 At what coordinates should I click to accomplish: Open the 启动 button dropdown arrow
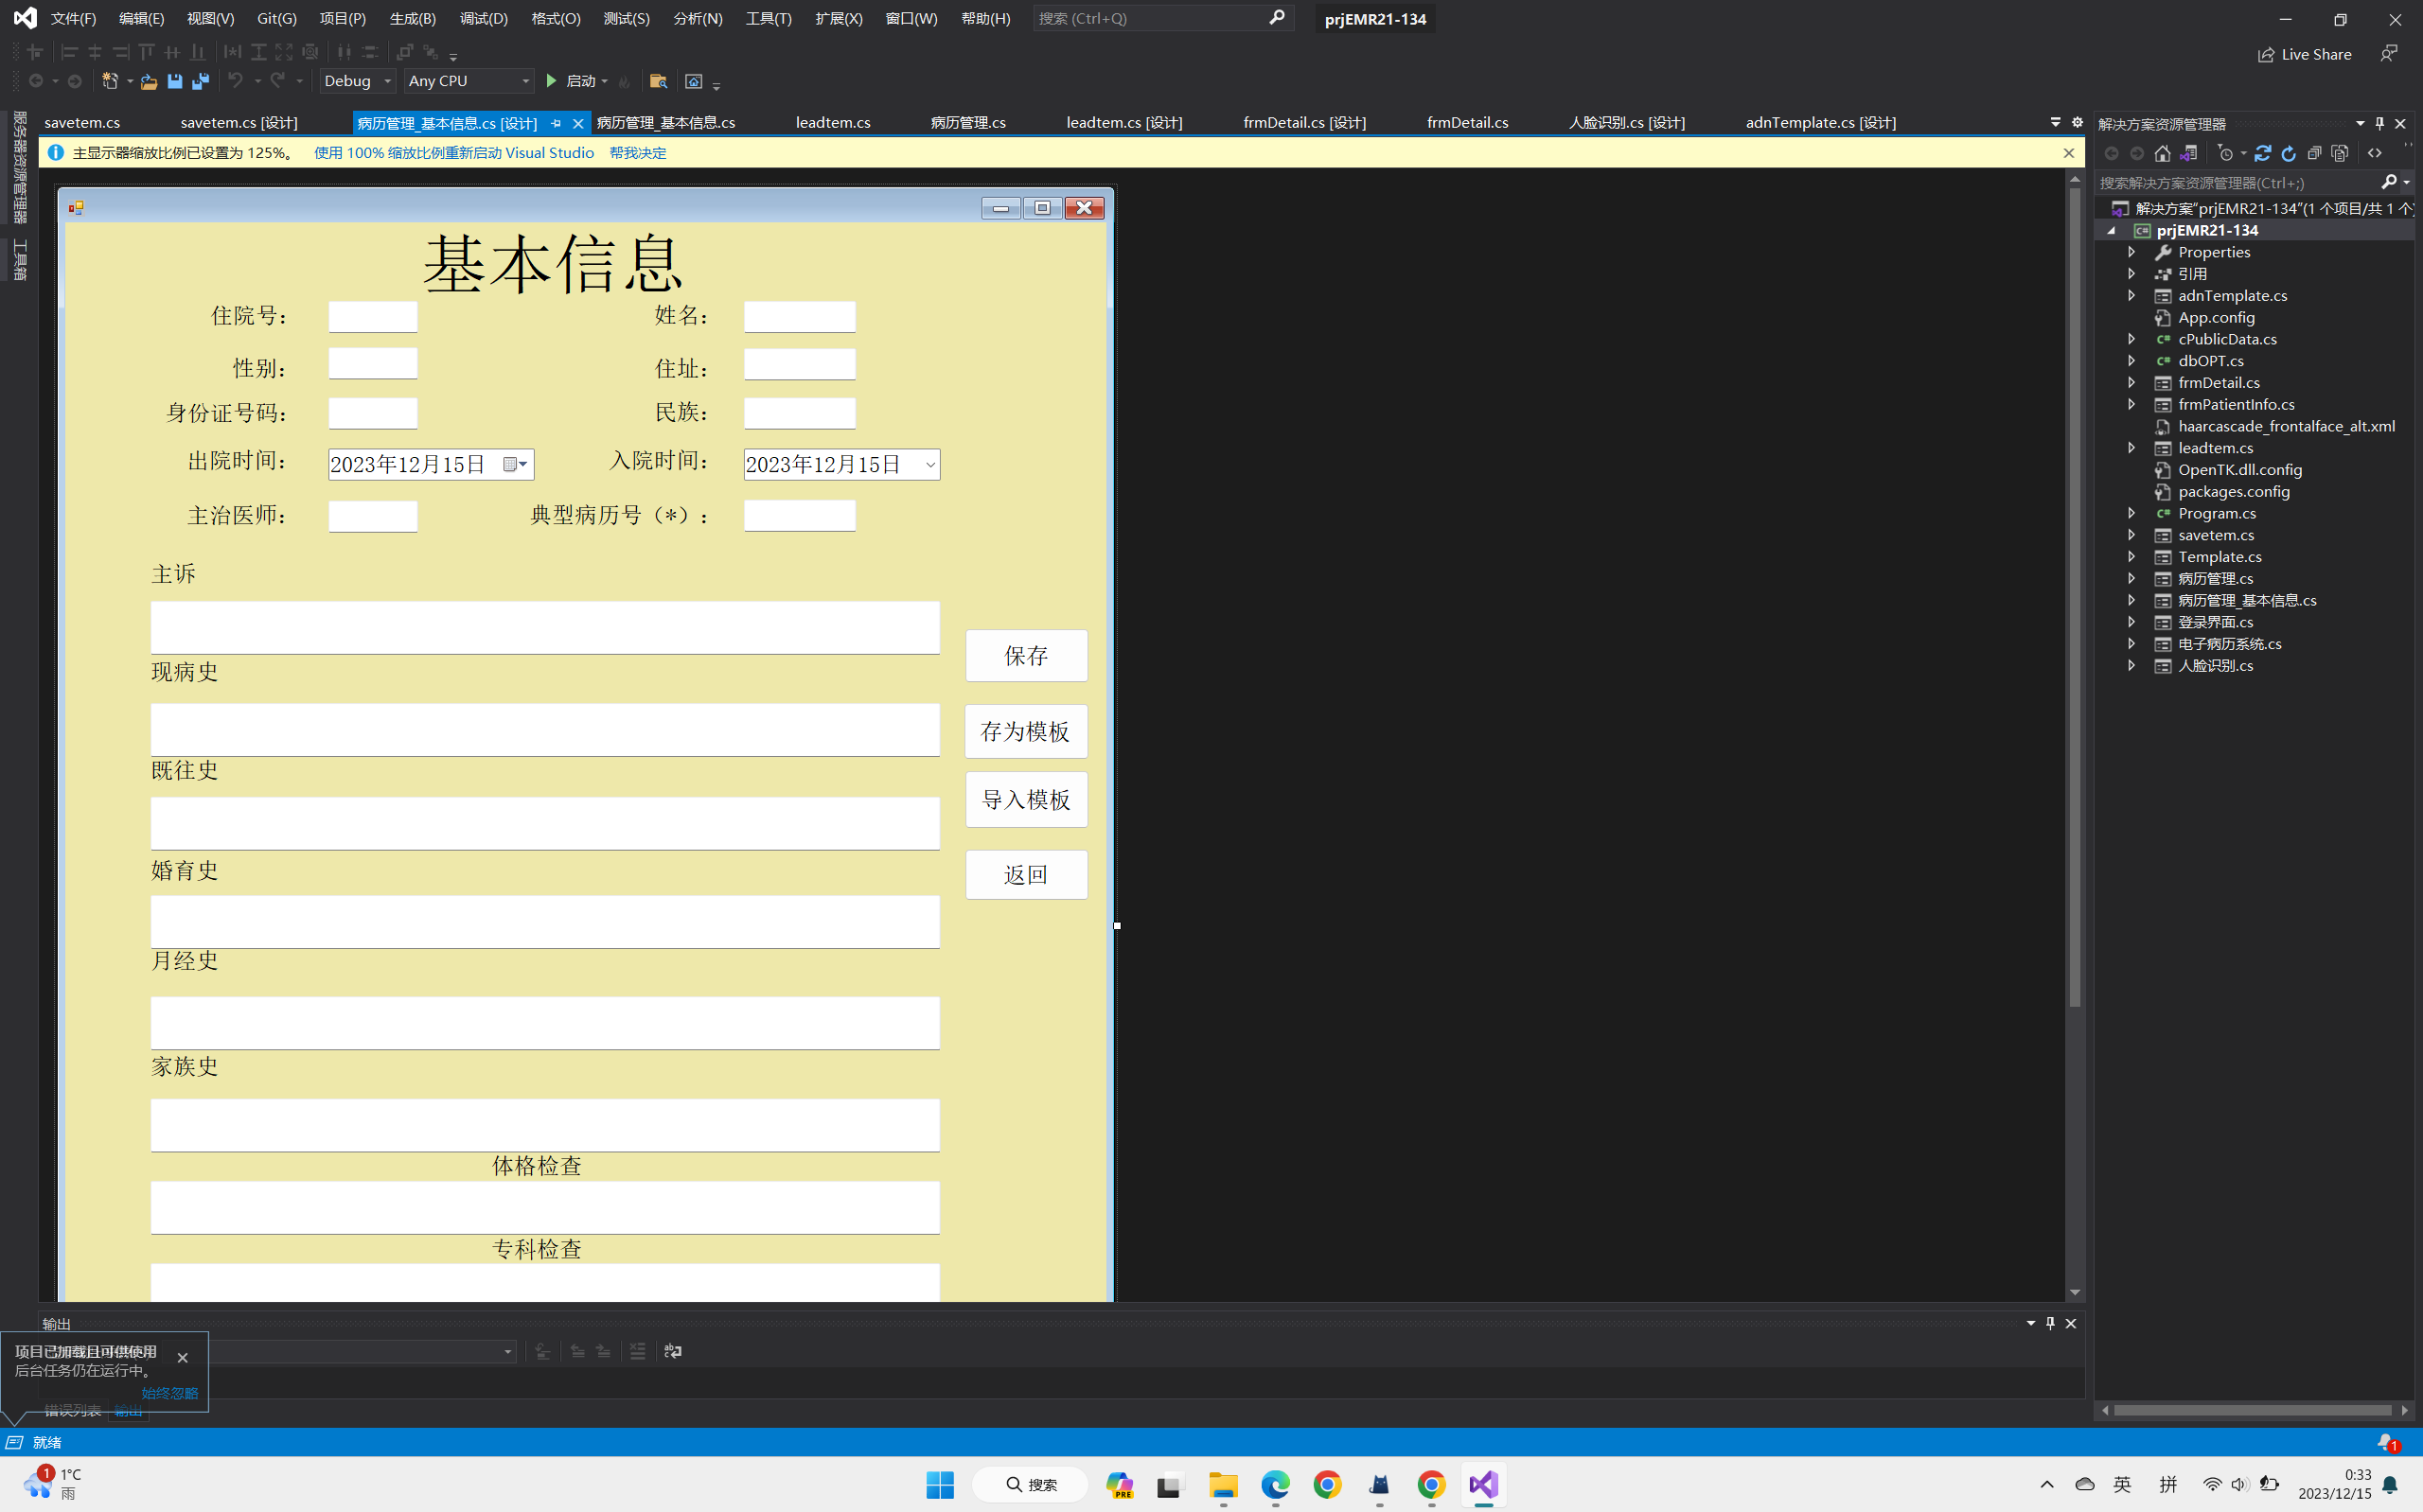[x=605, y=81]
